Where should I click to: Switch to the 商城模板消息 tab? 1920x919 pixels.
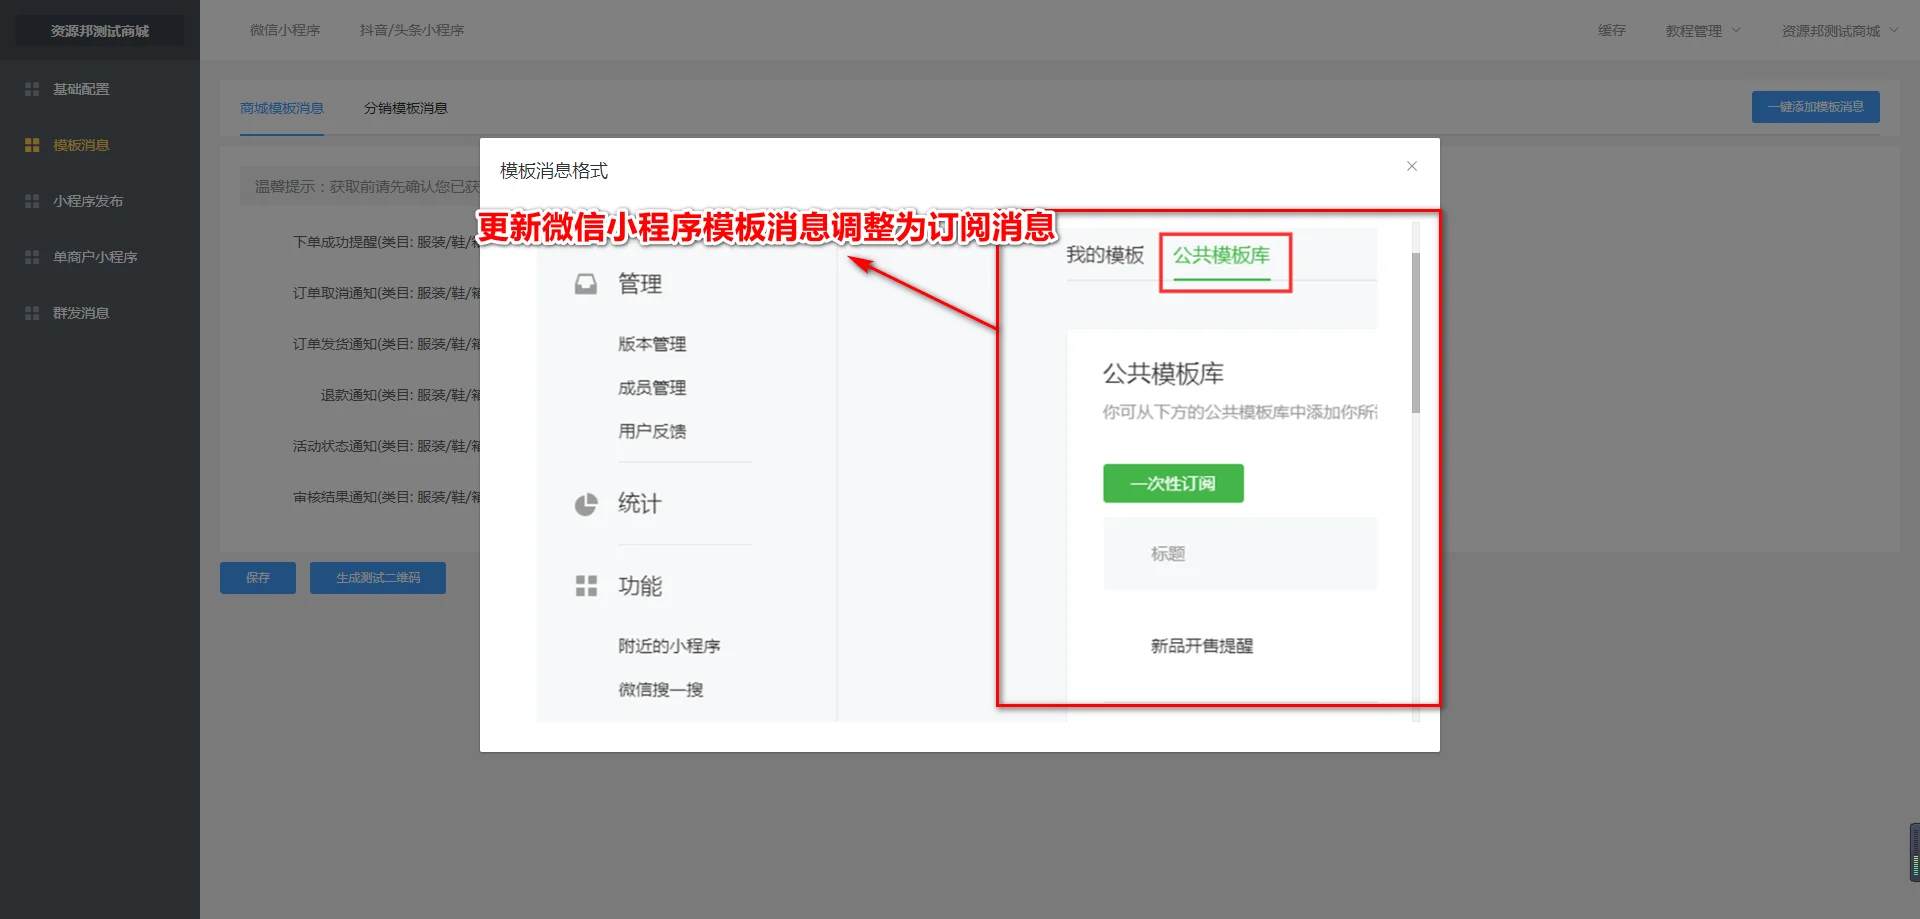pyautogui.click(x=282, y=108)
